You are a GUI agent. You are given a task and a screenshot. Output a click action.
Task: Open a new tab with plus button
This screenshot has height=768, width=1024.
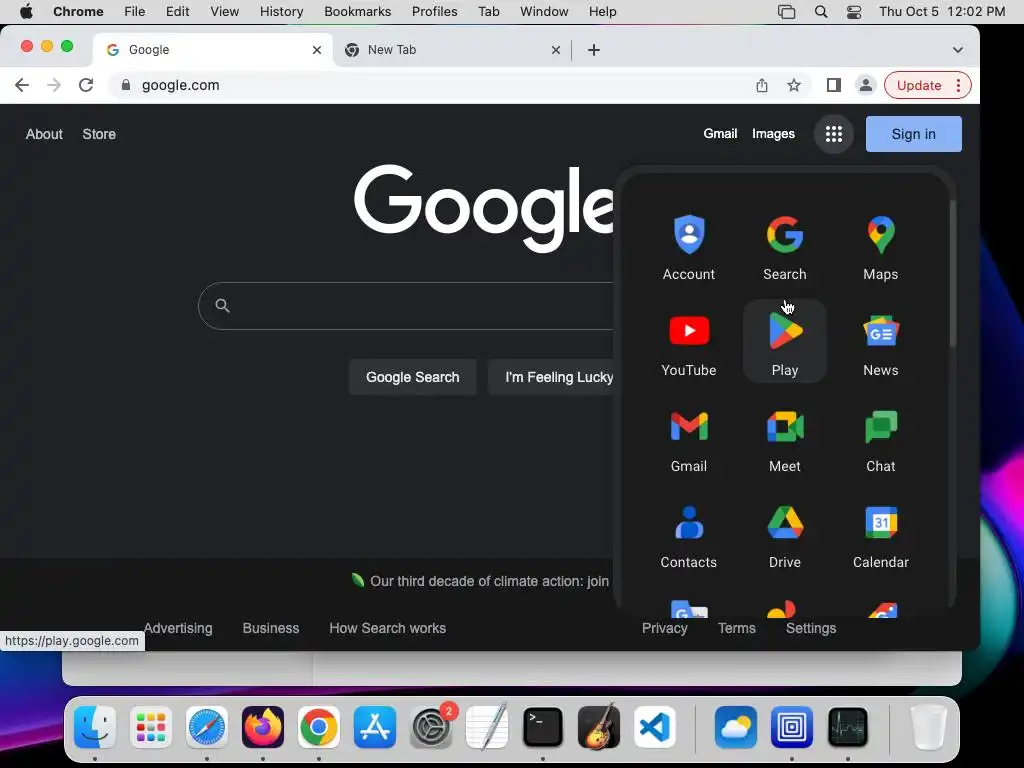tap(594, 50)
